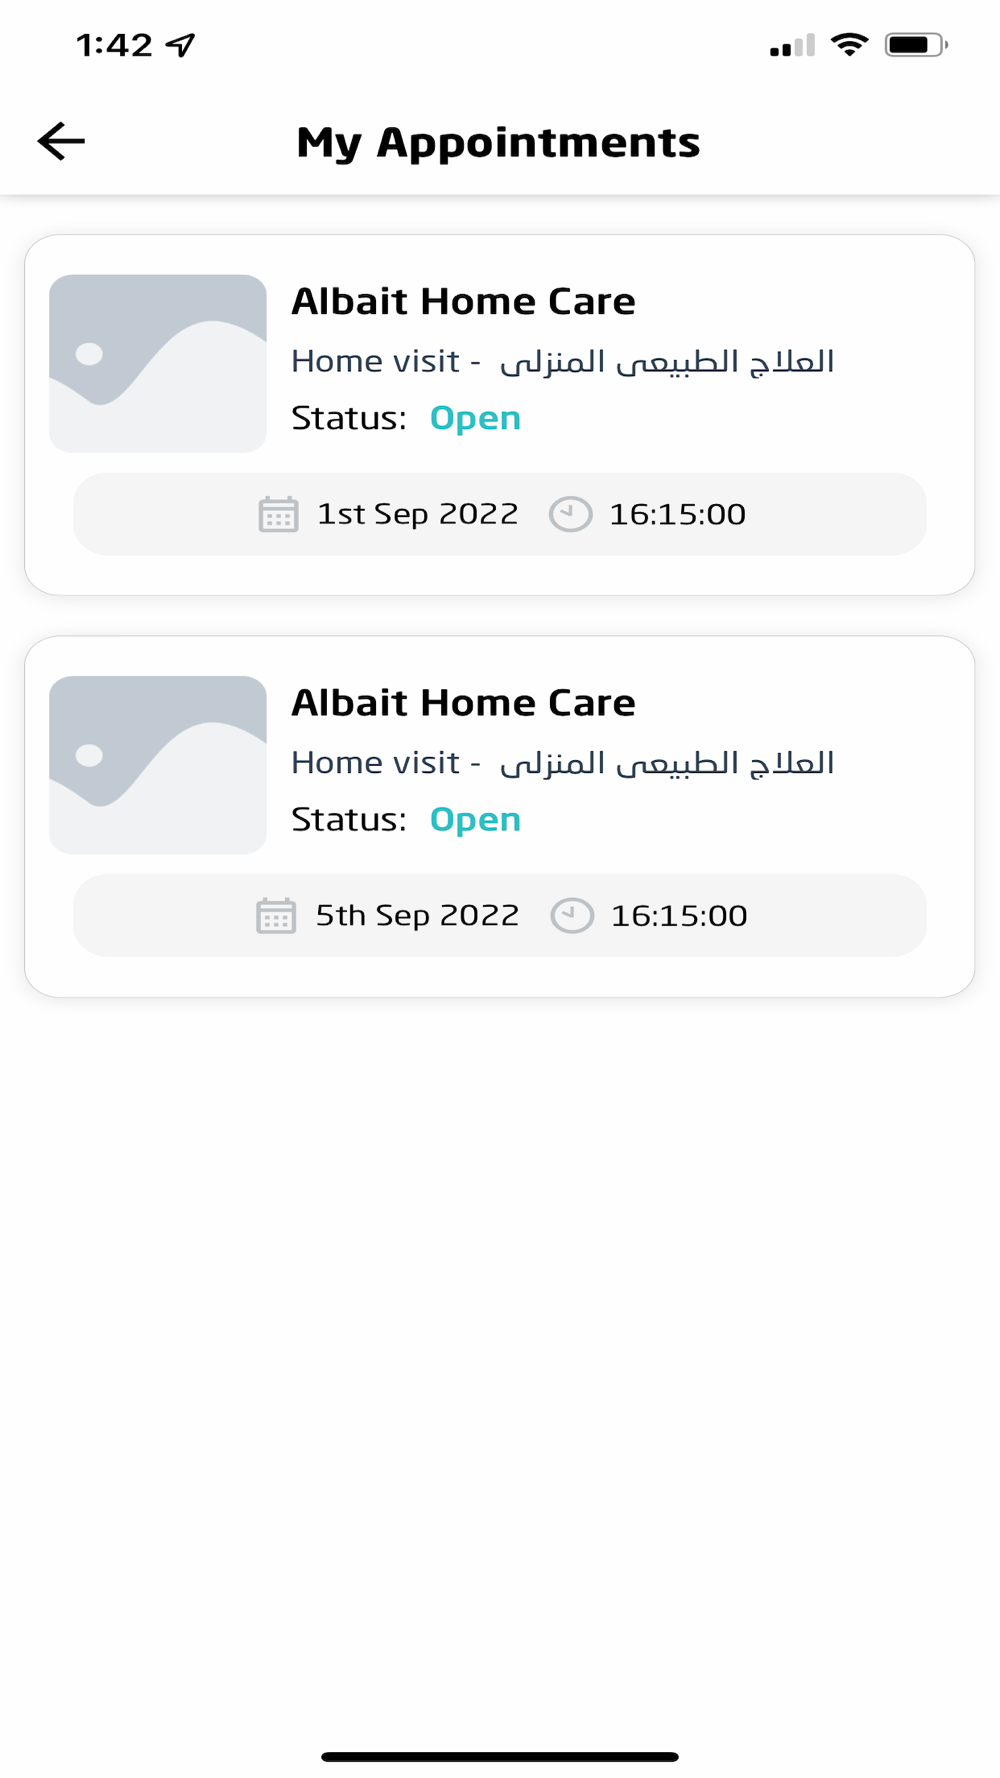This screenshot has height=1778, width=1000.
Task: Tap Open status of 1st Sep appointment
Action: (475, 418)
